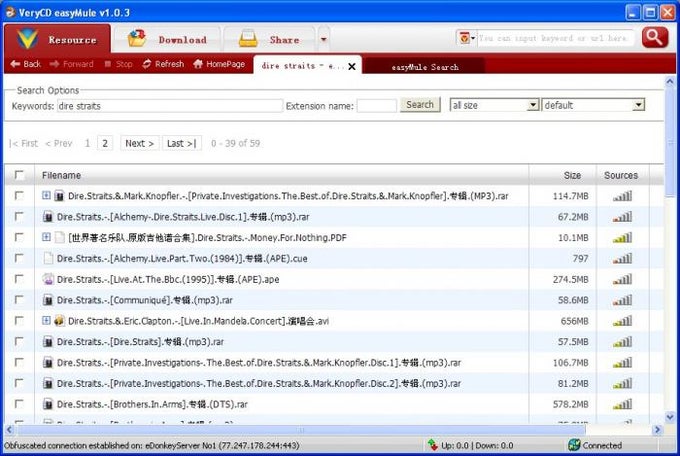This screenshot has height=456, width=680.
Task: Check the Private.Investigations Disc.2 row
Action: [19, 383]
